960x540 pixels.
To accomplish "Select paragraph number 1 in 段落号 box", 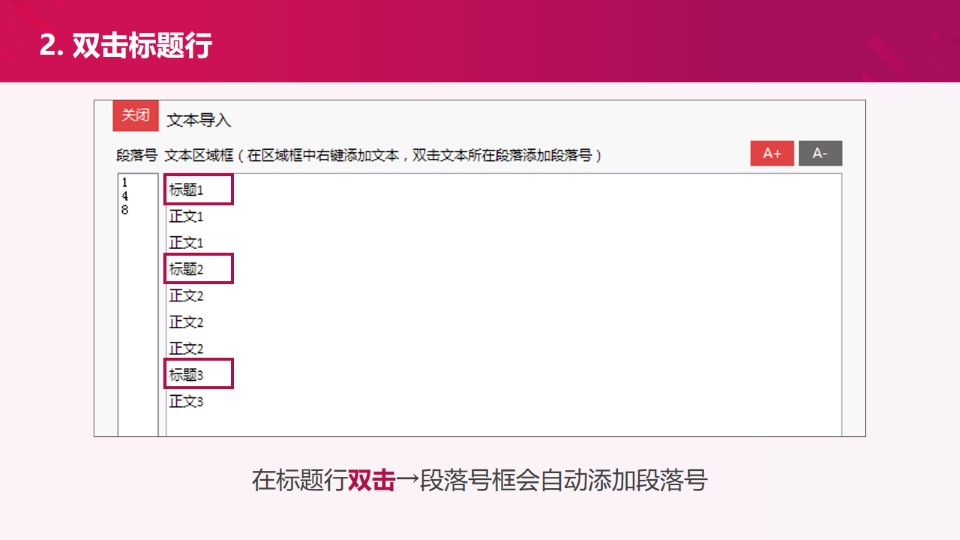I will pos(125,183).
